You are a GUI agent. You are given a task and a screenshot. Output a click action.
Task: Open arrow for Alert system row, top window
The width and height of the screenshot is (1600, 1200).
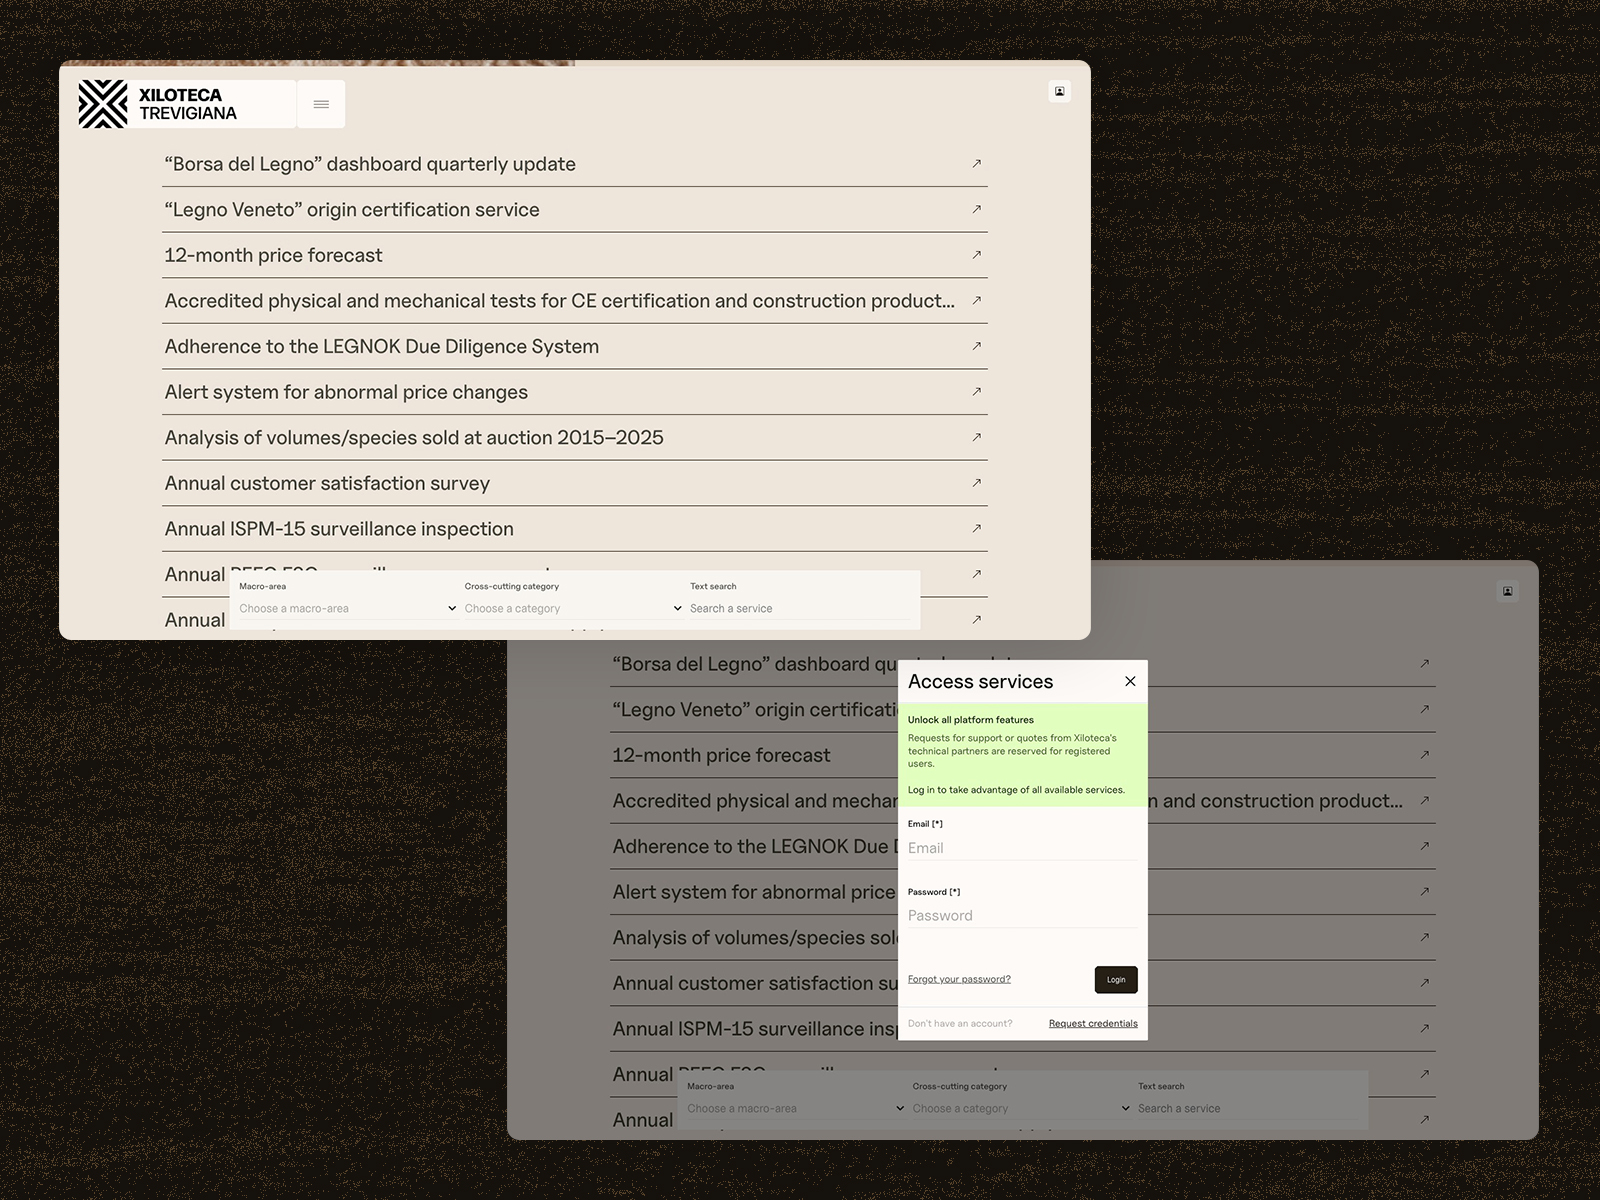pos(977,391)
